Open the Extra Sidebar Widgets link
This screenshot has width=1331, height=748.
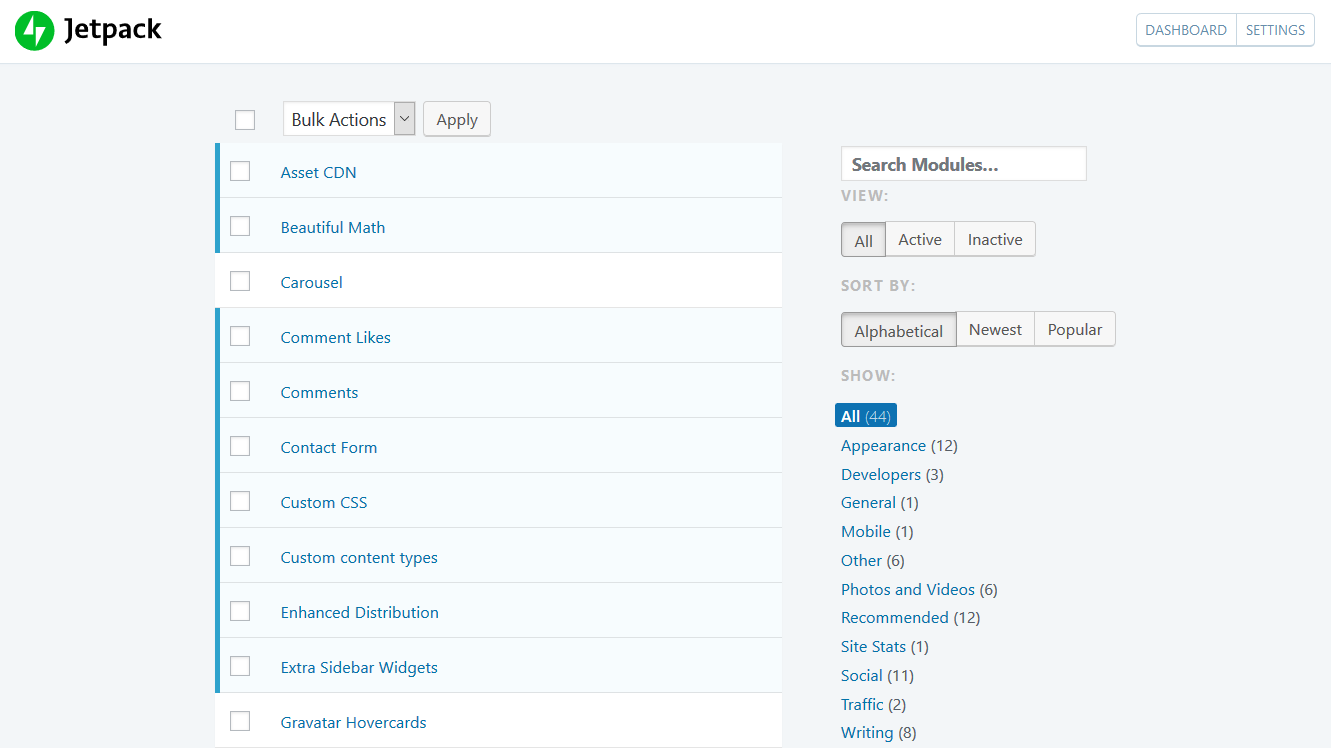tap(359, 667)
